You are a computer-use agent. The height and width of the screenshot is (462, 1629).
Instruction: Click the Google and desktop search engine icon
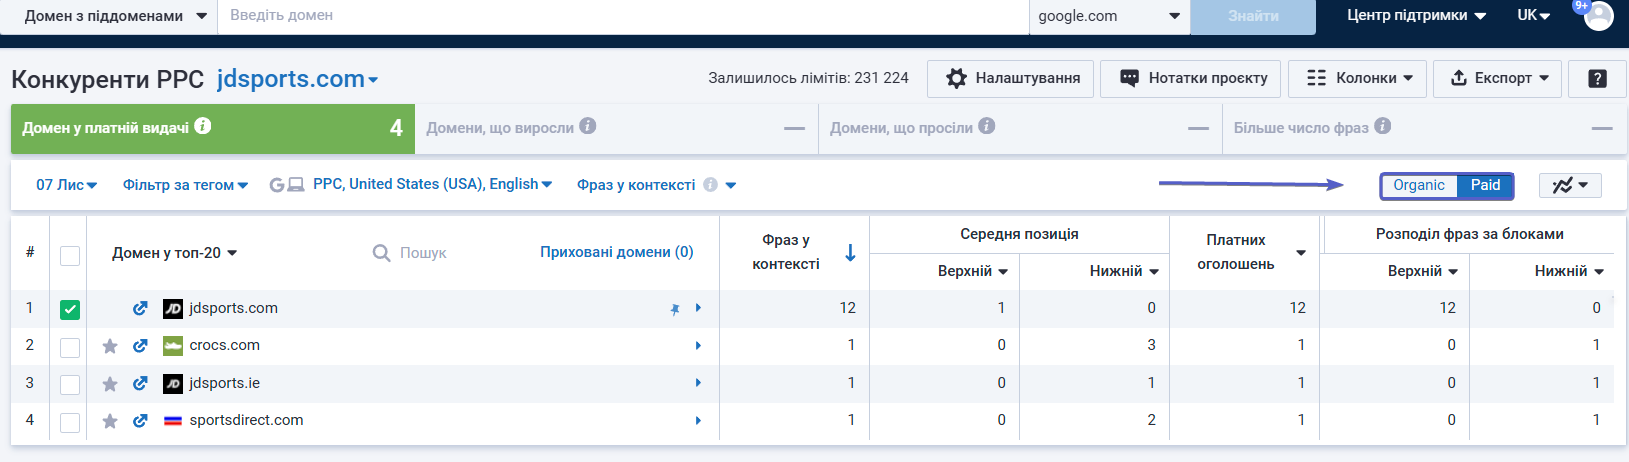[287, 185]
